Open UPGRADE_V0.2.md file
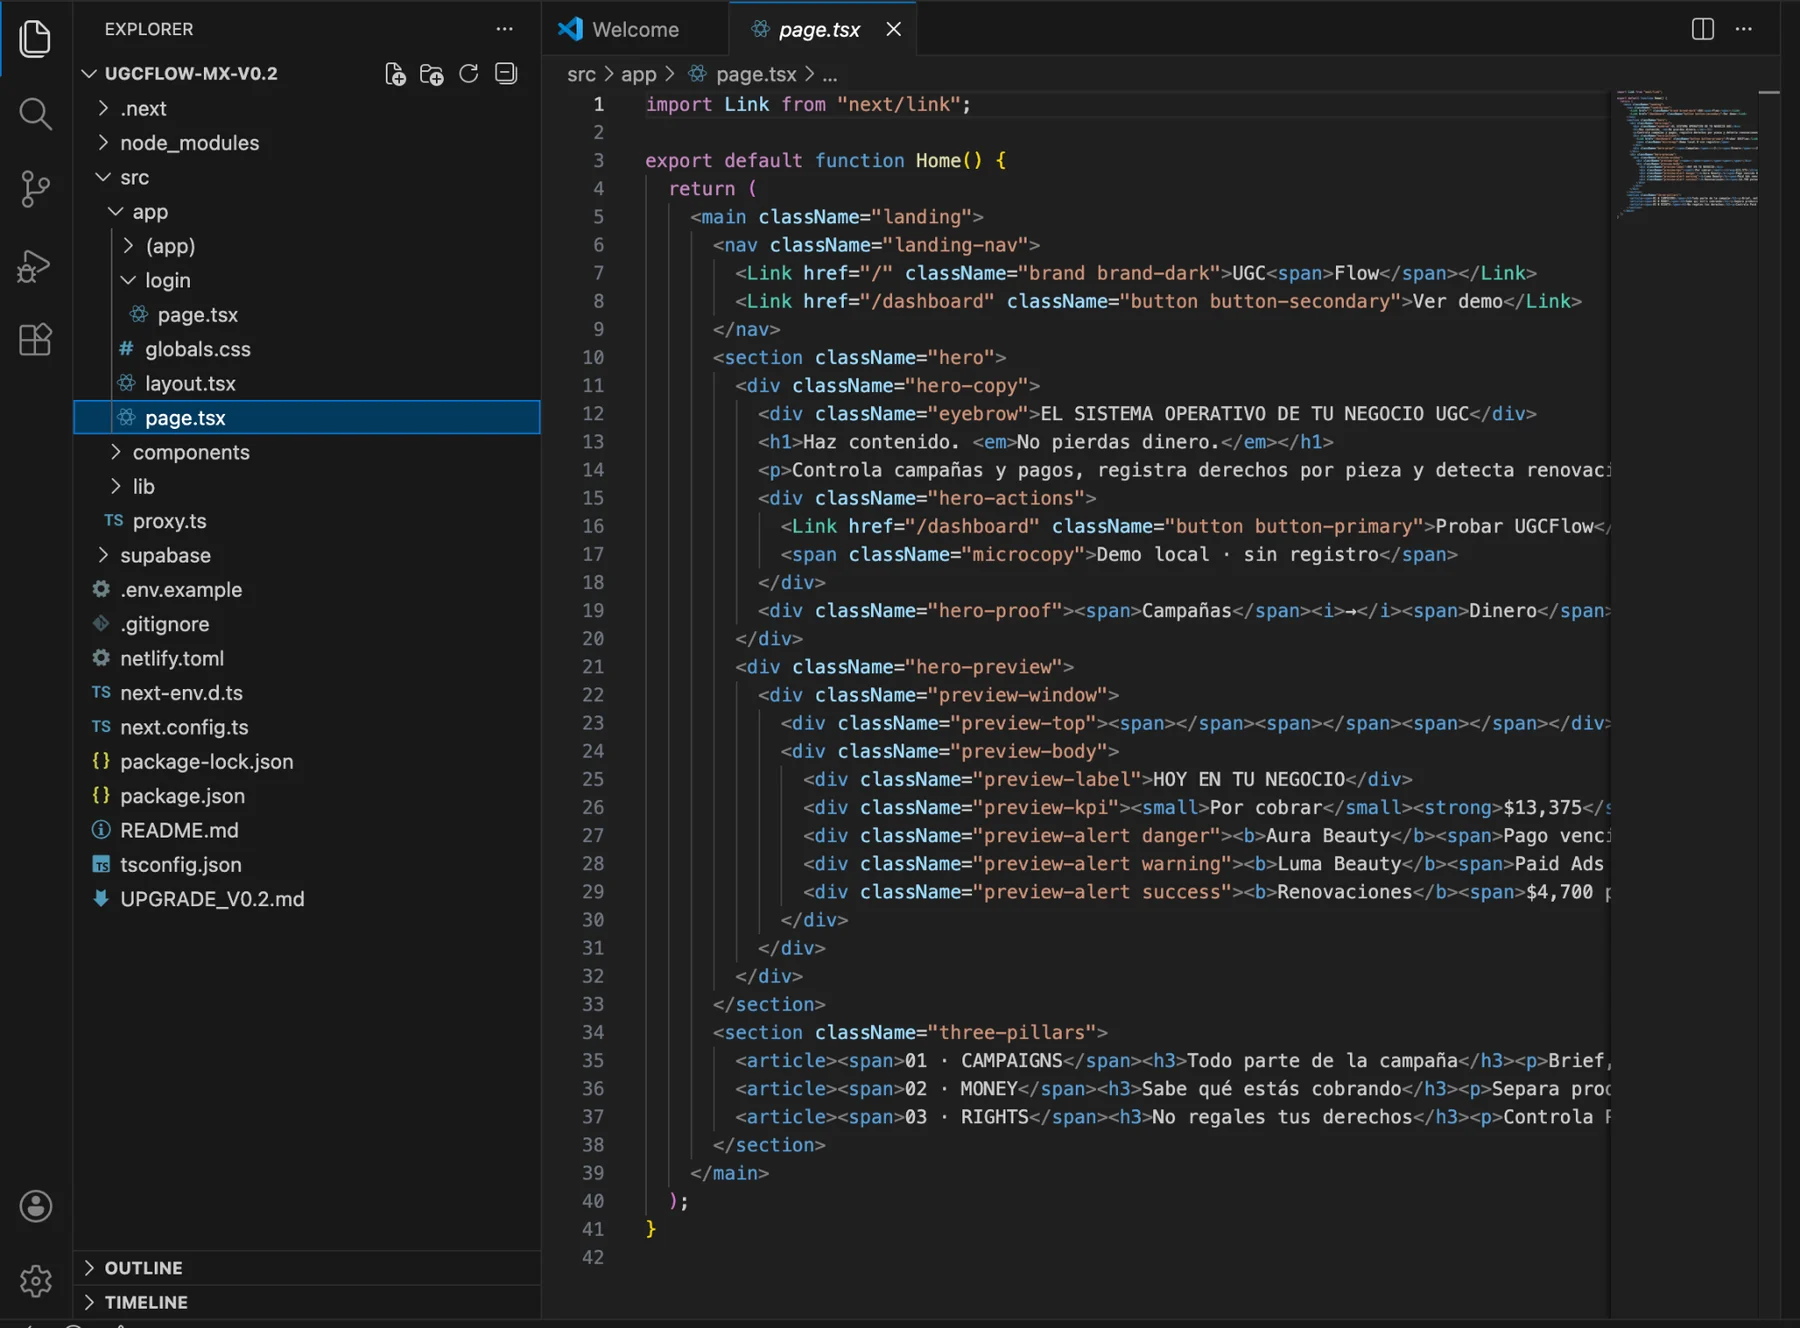 tap(307, 899)
